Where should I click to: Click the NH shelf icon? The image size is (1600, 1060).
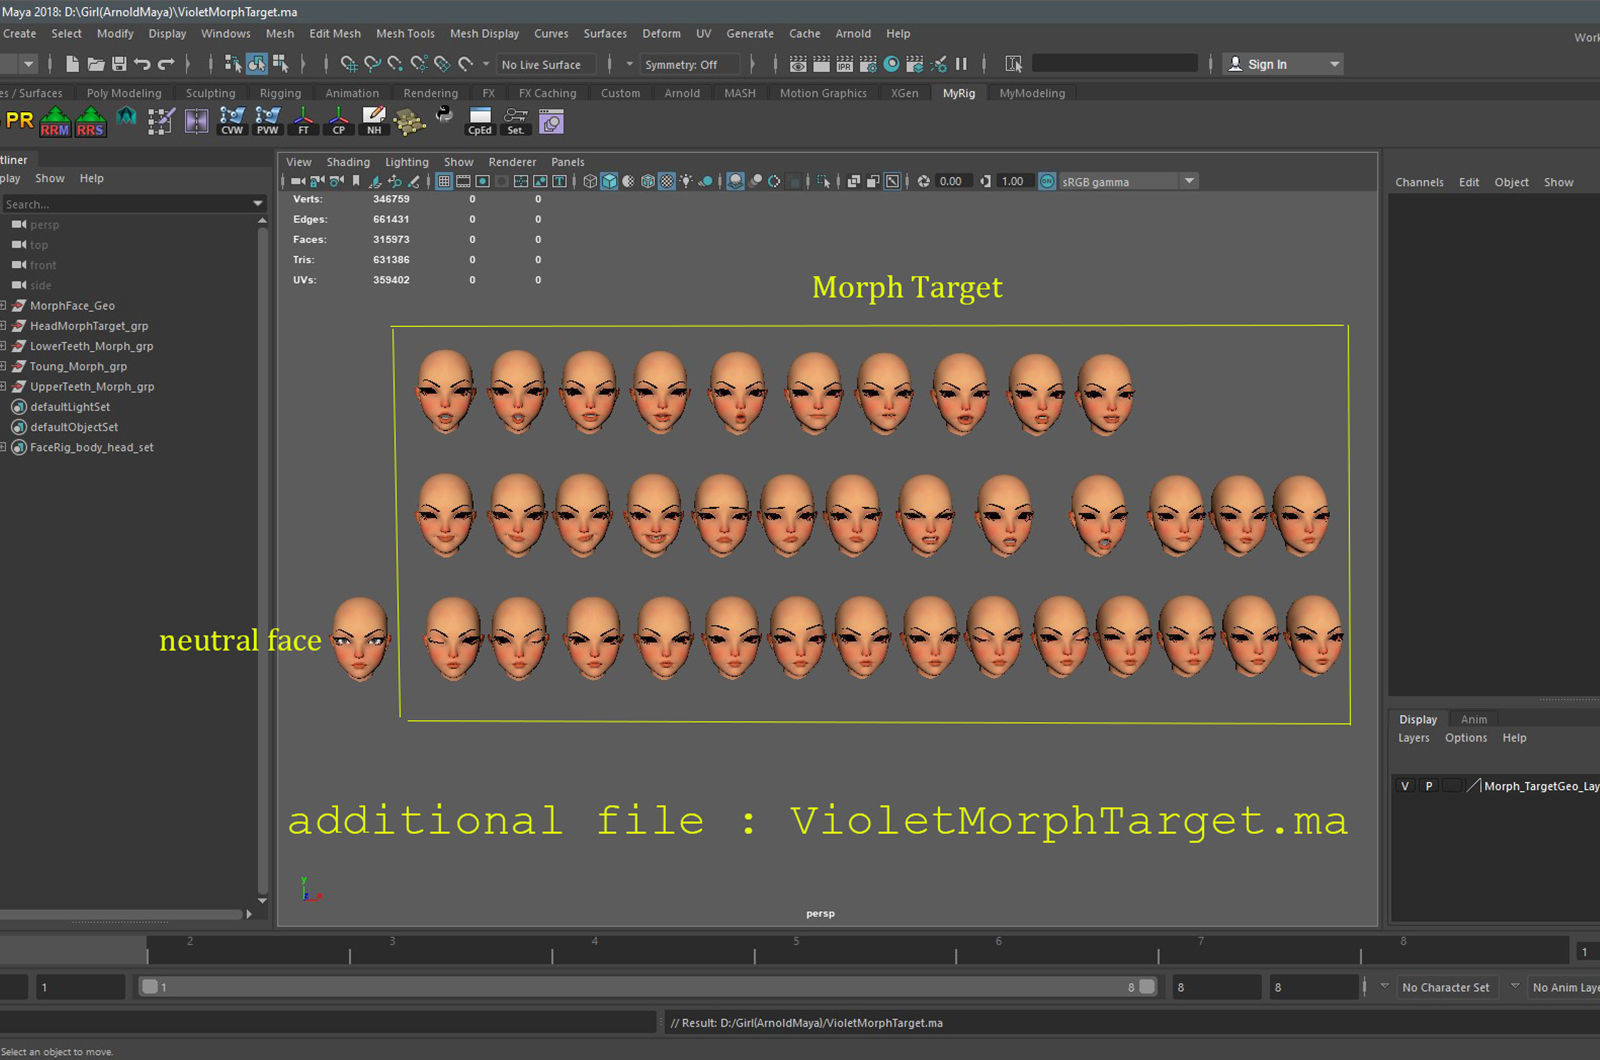click(374, 122)
